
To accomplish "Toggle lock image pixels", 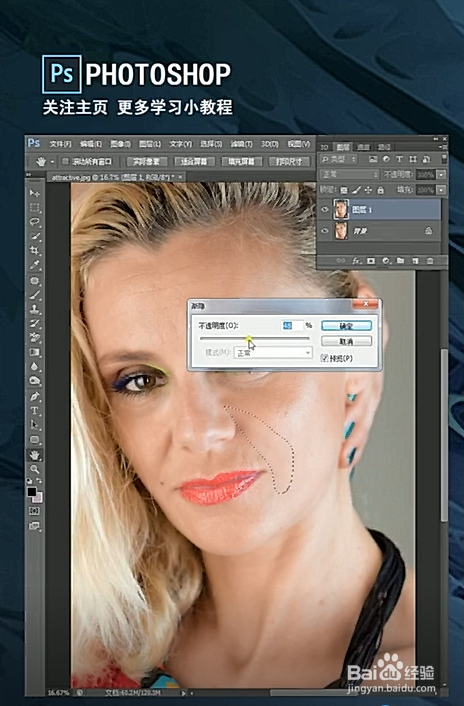I will click(356, 190).
